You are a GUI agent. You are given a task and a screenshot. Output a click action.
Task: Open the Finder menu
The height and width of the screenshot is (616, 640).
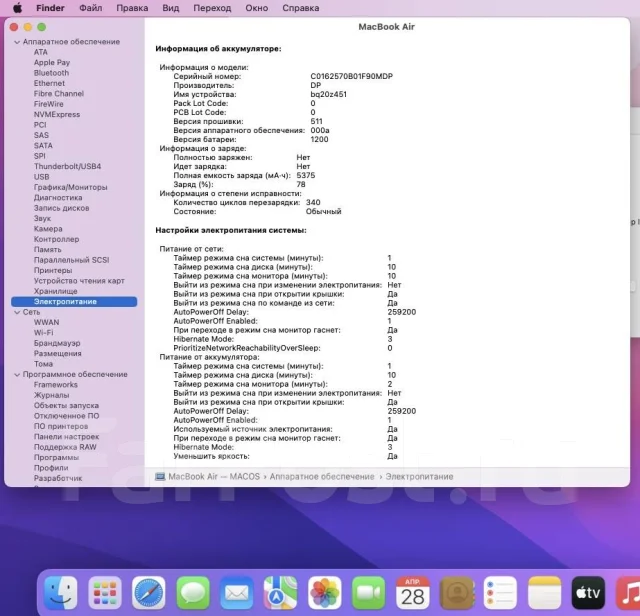(50, 8)
